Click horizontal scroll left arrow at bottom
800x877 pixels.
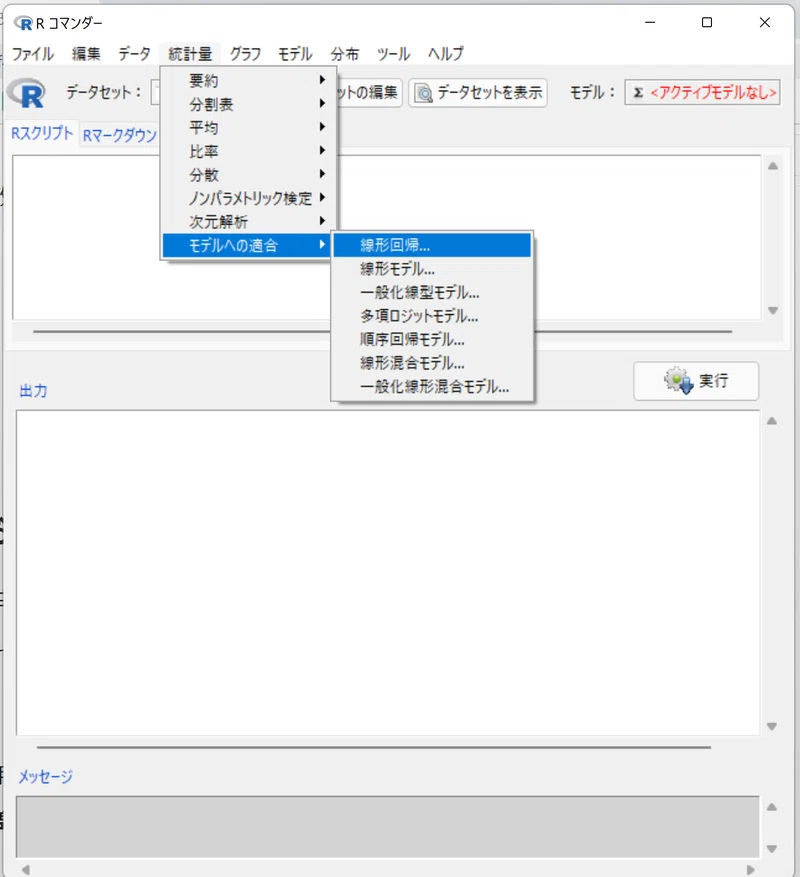click(26, 870)
